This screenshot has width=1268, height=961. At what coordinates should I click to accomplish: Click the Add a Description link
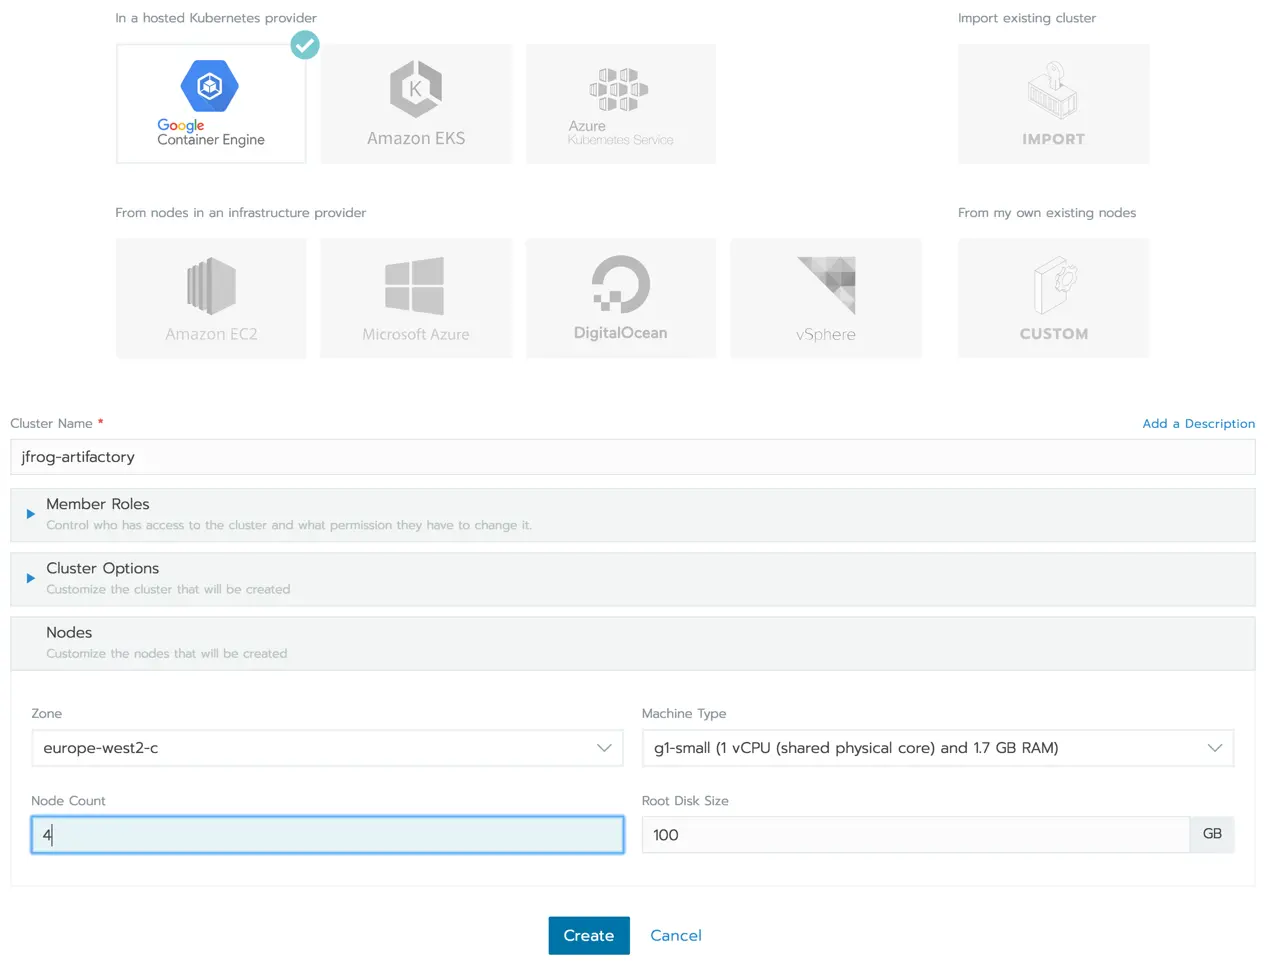tap(1198, 424)
